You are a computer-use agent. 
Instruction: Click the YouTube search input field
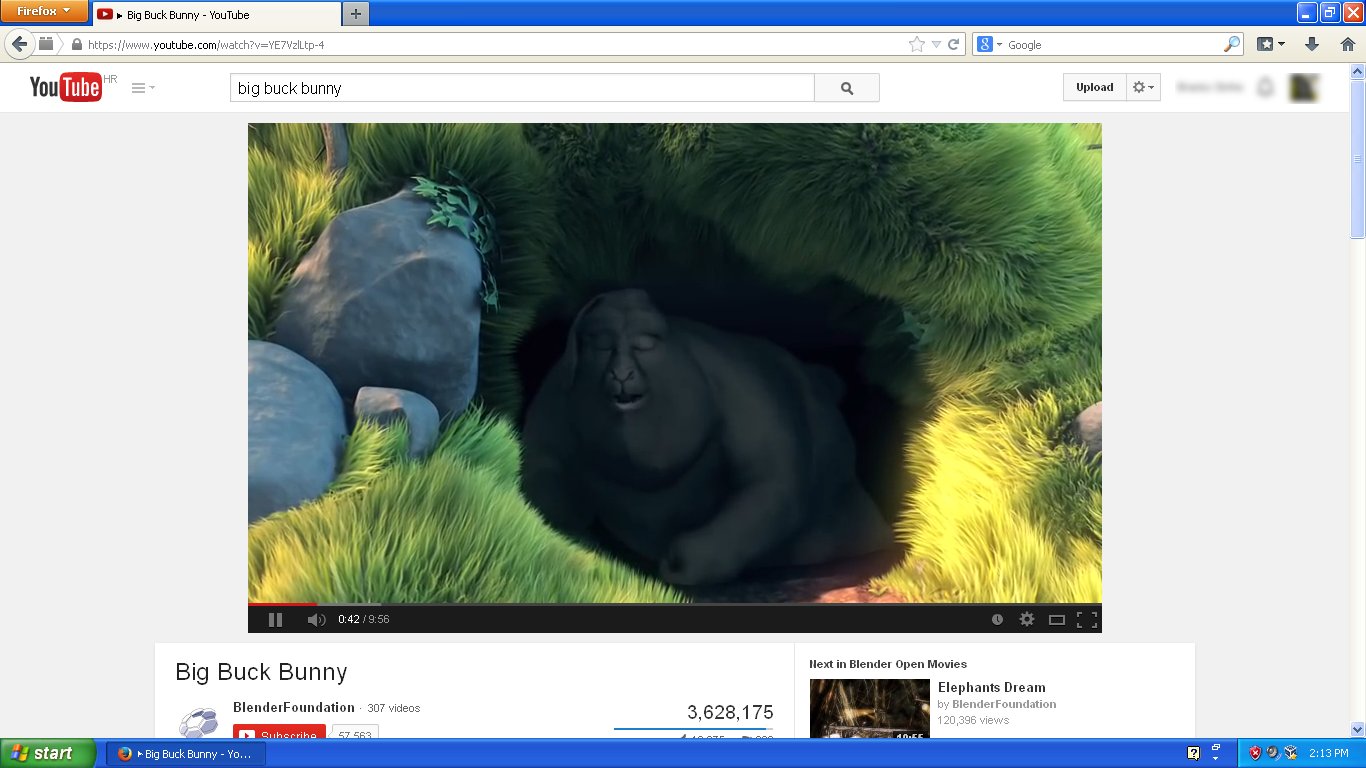tap(522, 88)
